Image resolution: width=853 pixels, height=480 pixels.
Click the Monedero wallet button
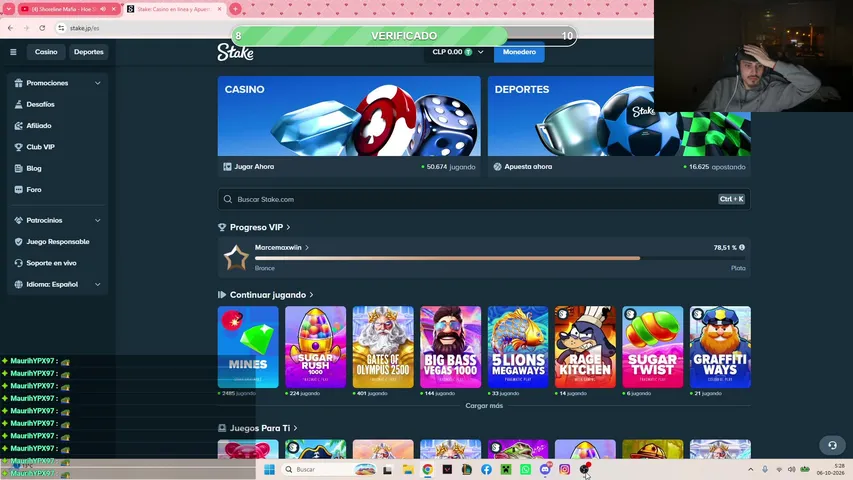[x=519, y=52]
